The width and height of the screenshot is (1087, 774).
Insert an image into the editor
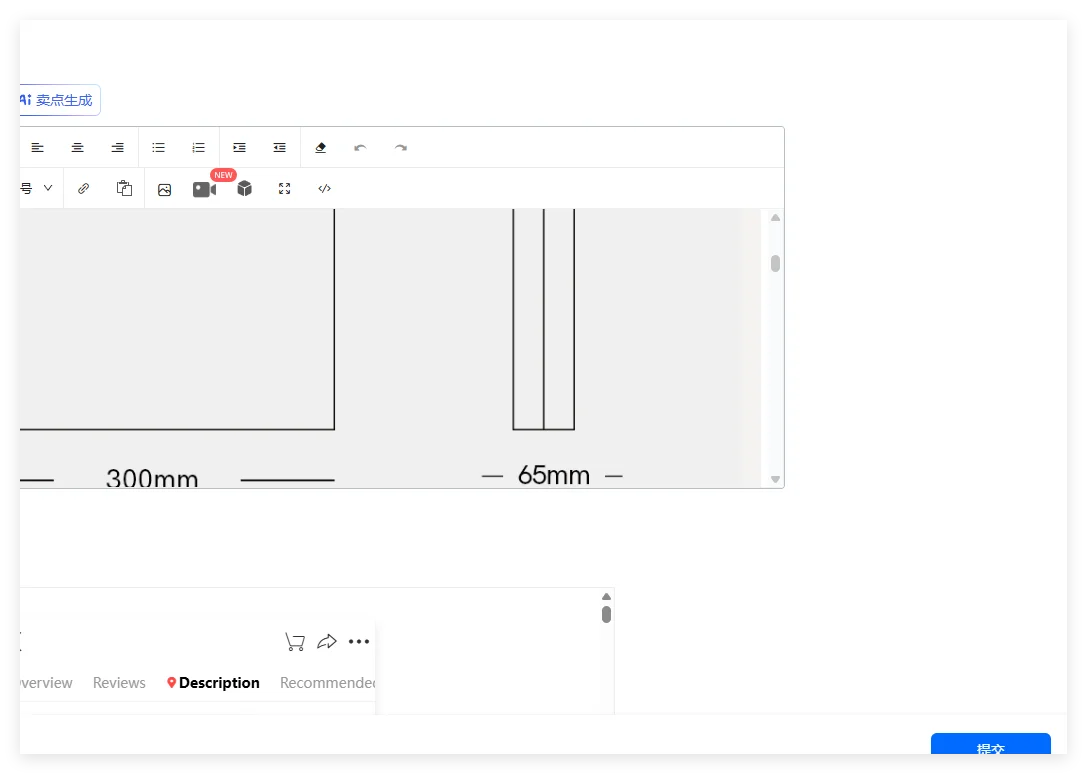164,189
